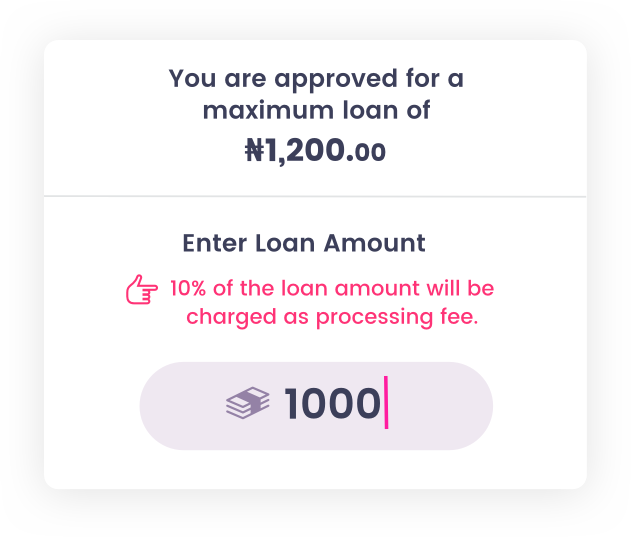
Task: Click the pointing hand icon
Action: point(141,289)
